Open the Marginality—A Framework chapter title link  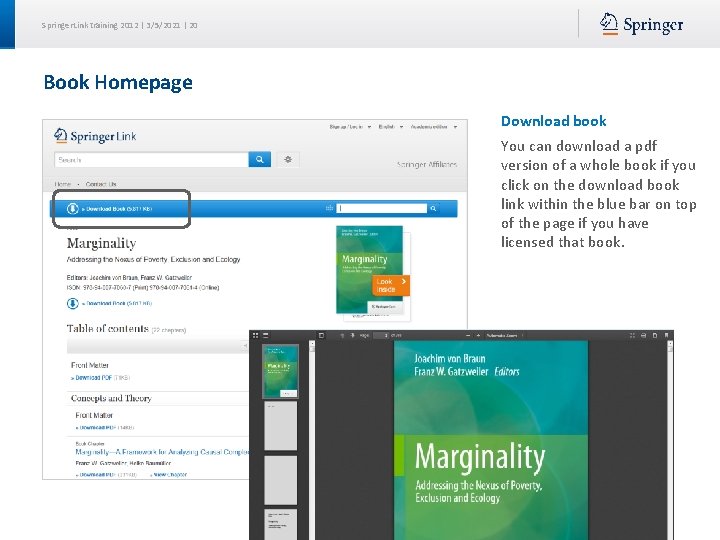(162, 452)
